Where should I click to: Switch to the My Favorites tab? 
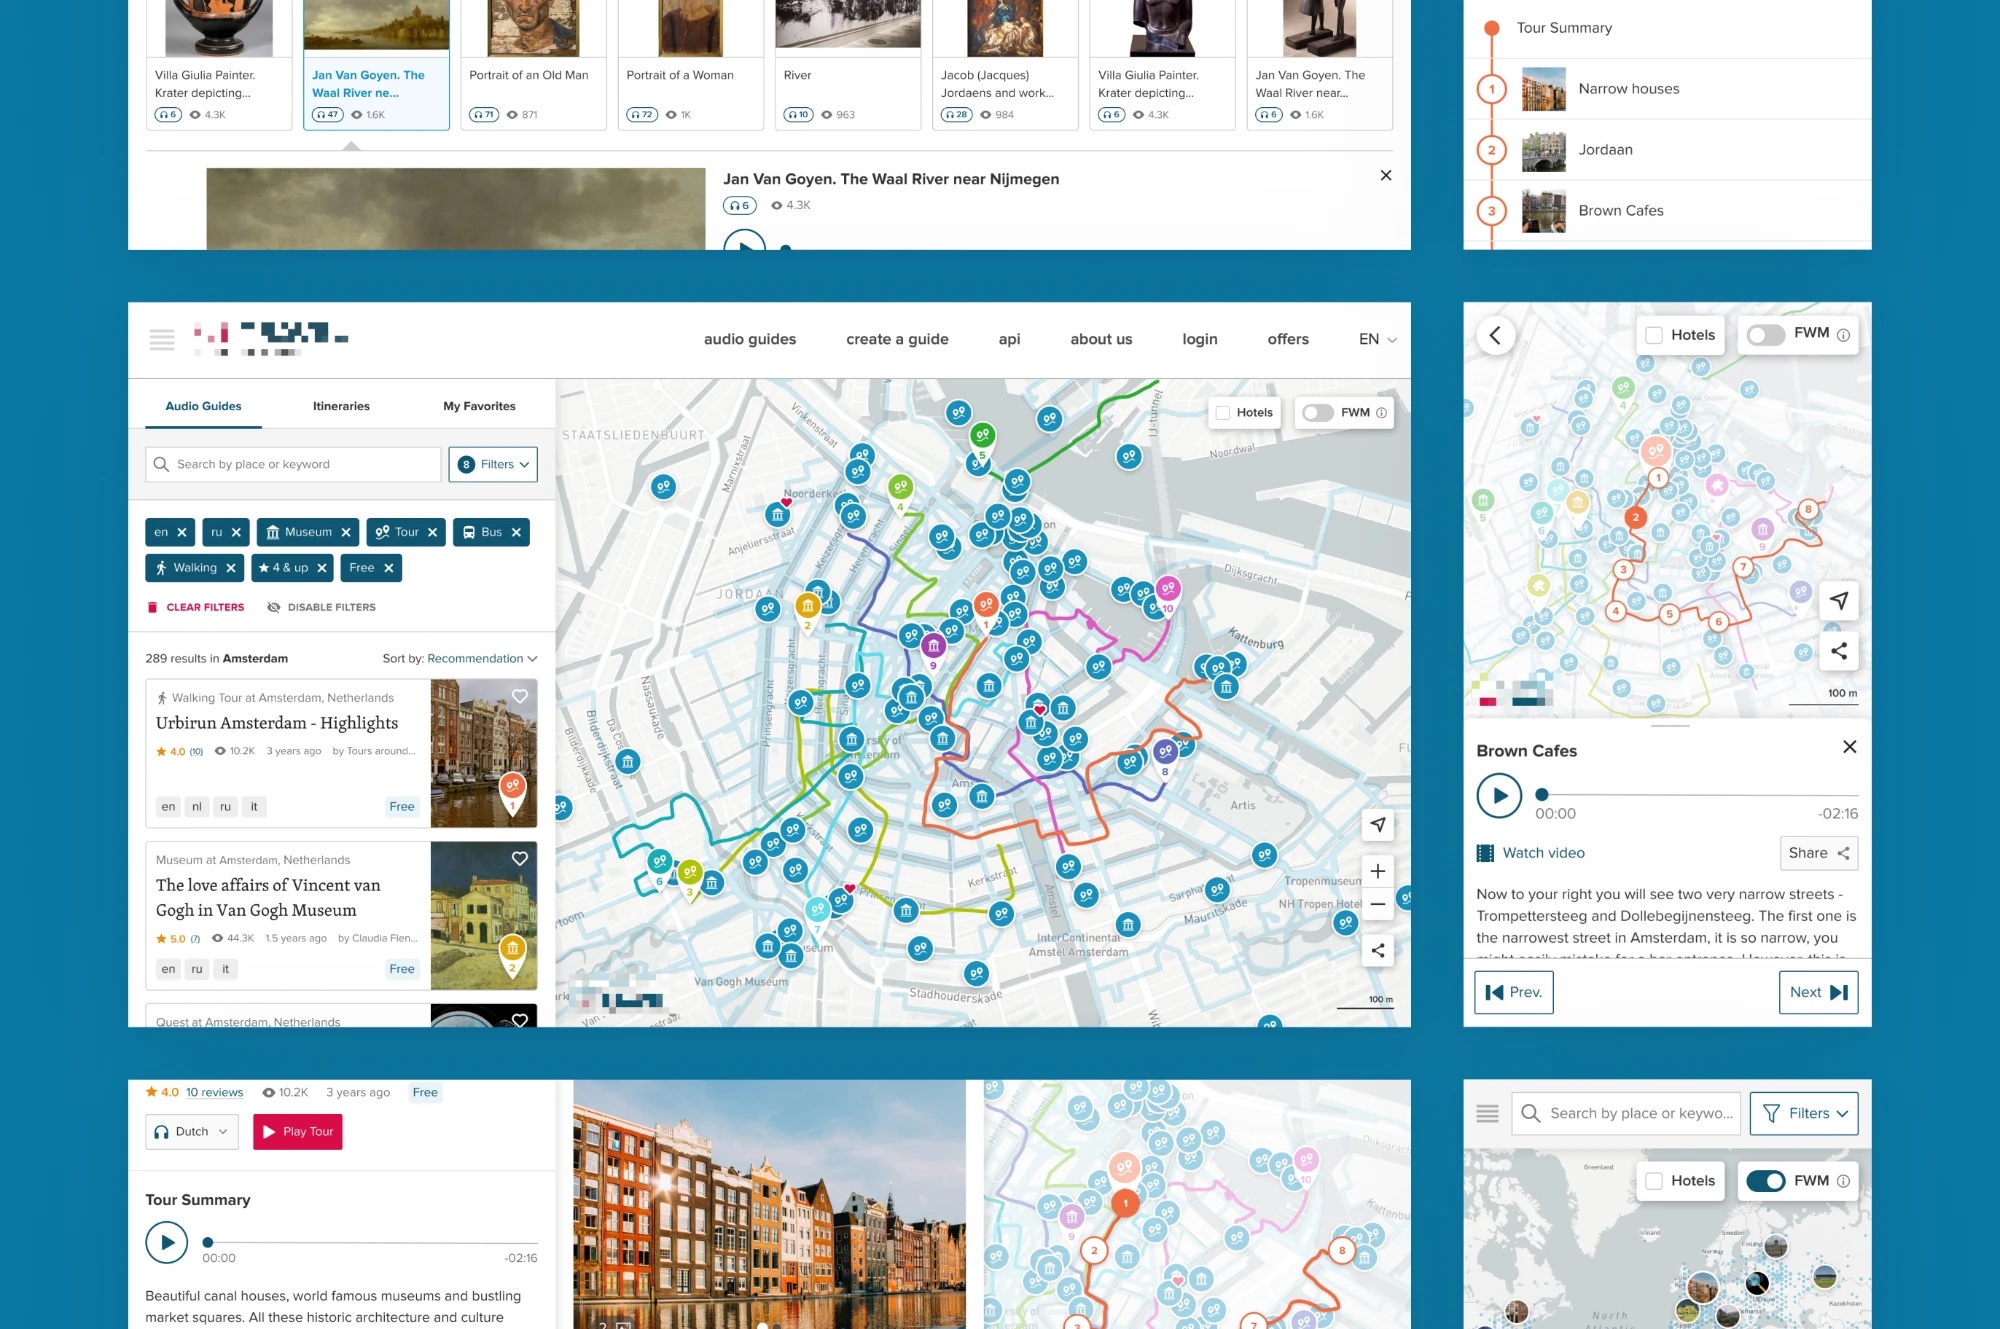point(479,406)
